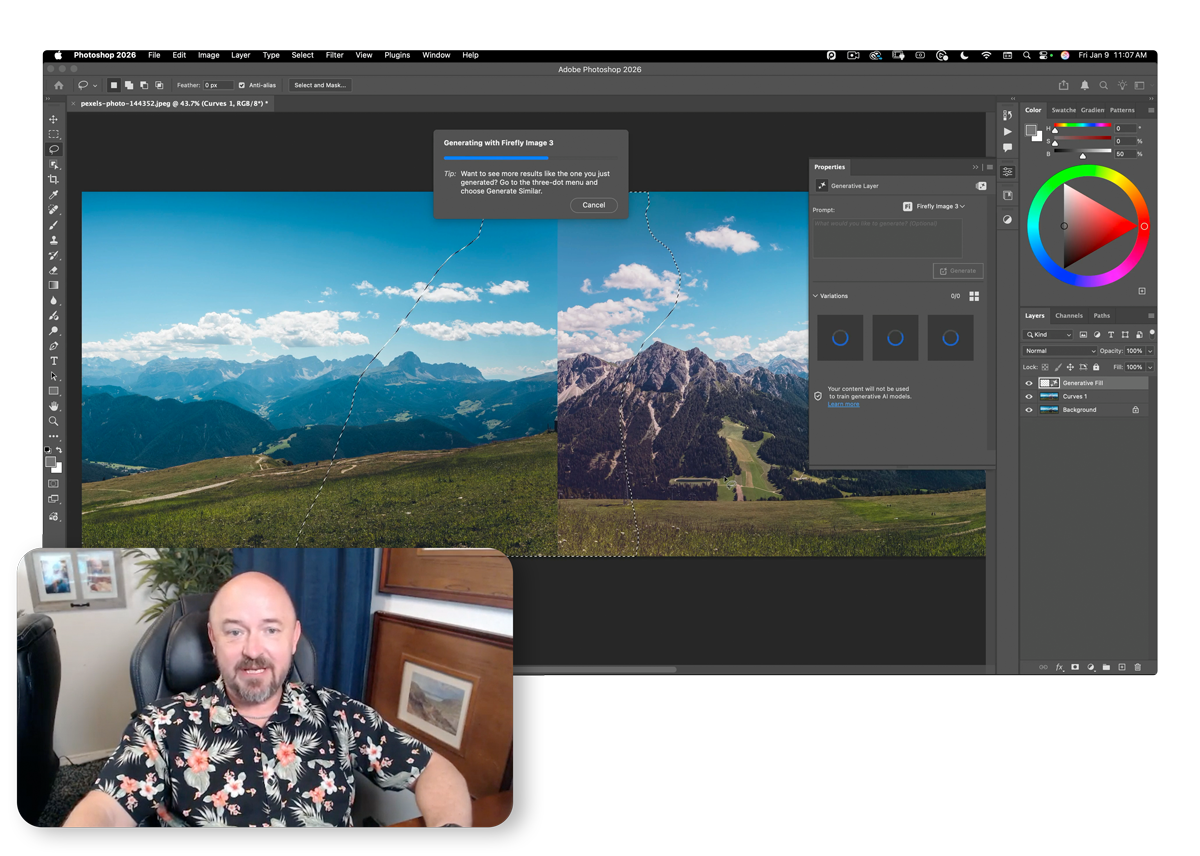1200x856 pixels.
Task: Hide the Curves 1 layer
Action: [1028, 397]
